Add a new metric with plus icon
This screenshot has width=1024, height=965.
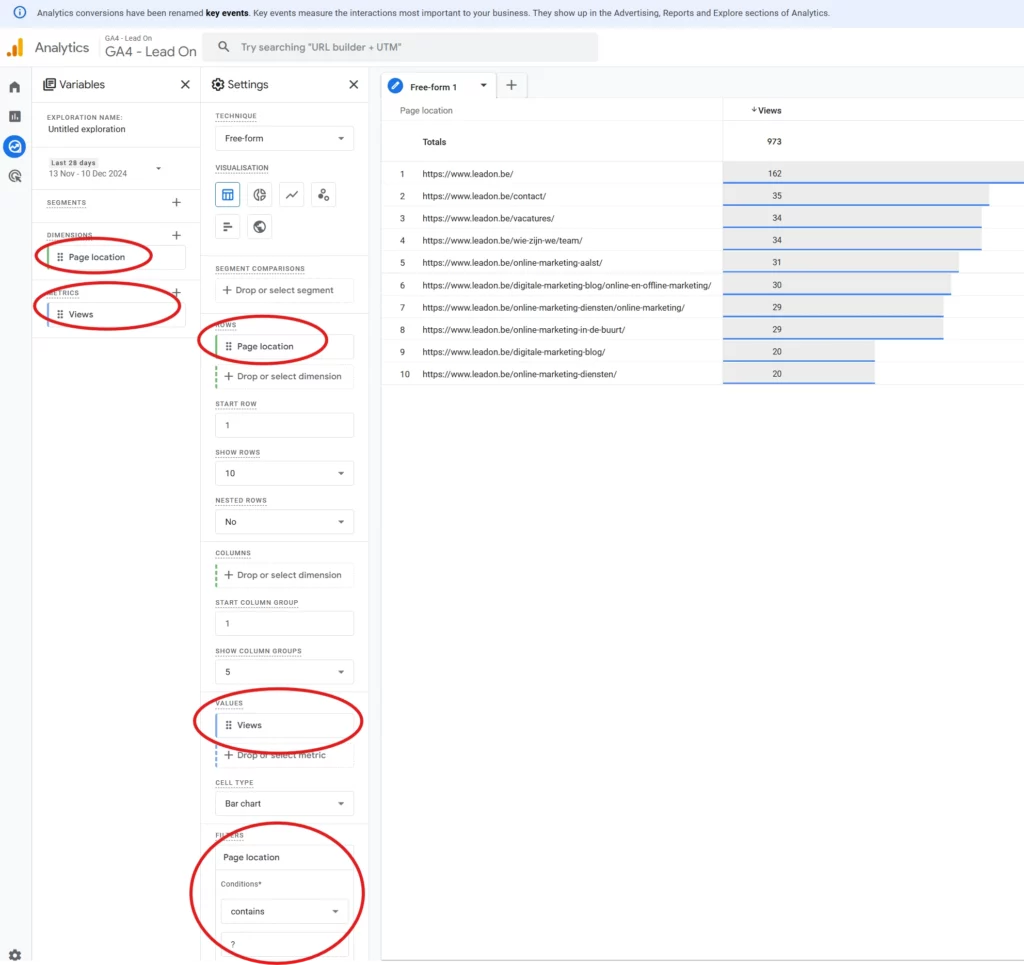pos(176,293)
